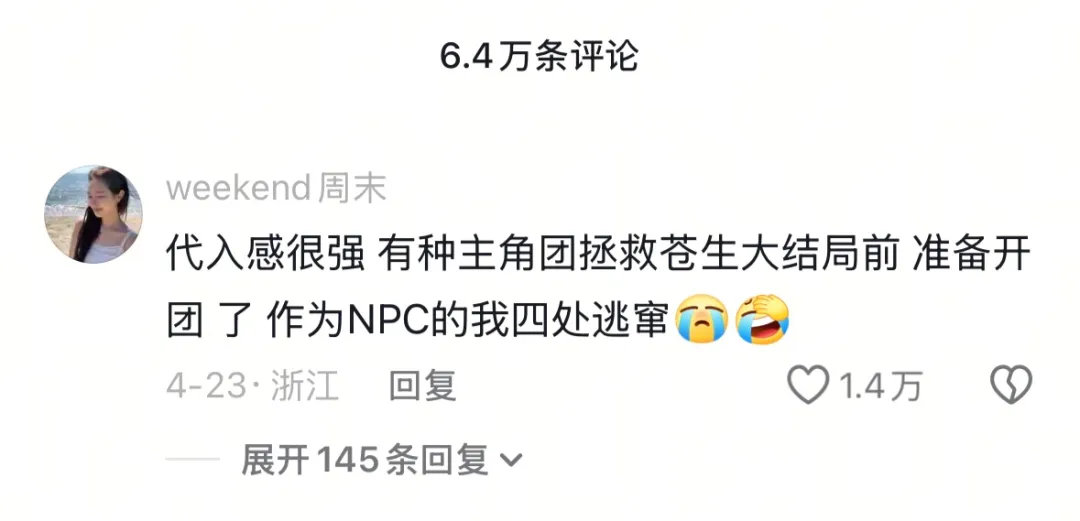The image size is (1080, 521).
Task: Tap the crying face emoji
Action: (x=702, y=320)
